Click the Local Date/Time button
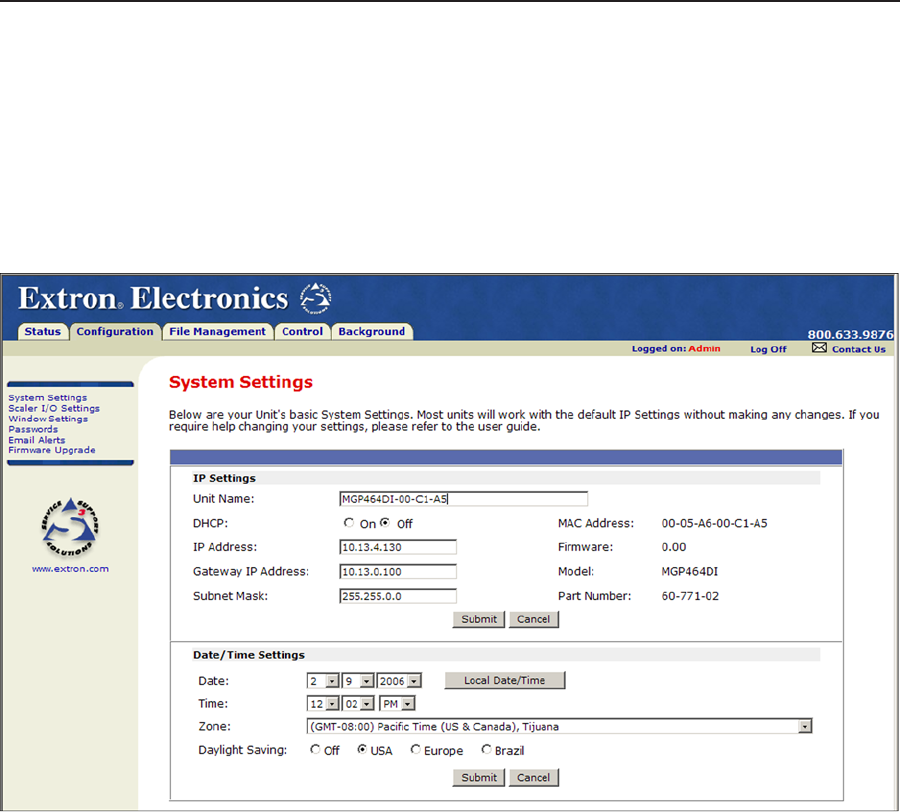900x812 pixels. 505,681
